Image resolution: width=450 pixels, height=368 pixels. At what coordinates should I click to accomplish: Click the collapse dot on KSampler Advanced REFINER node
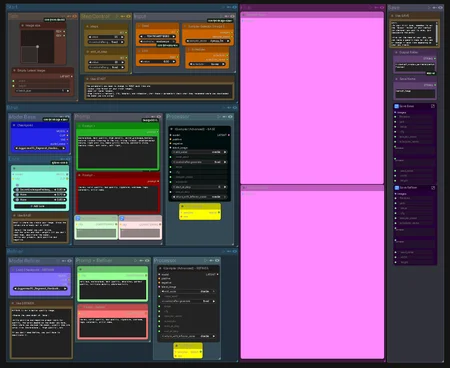160,268
